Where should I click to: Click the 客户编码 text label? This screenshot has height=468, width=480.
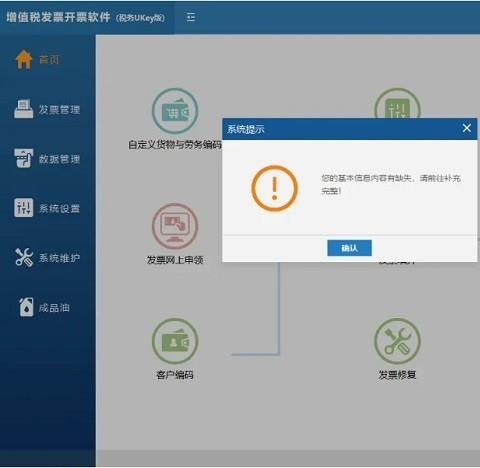click(x=175, y=375)
